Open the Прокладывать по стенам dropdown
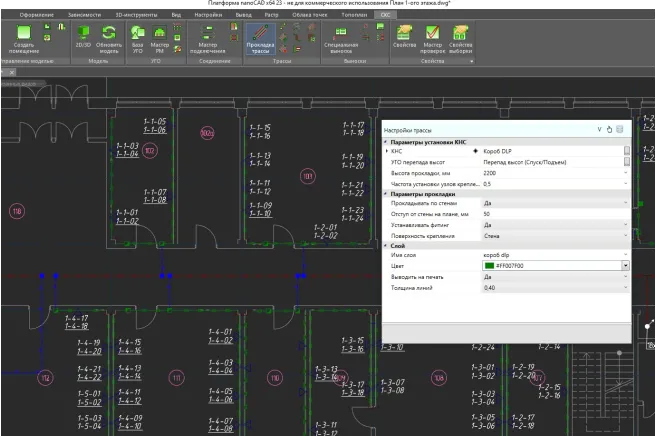Screen dimensions: 656x436 (x=625, y=203)
